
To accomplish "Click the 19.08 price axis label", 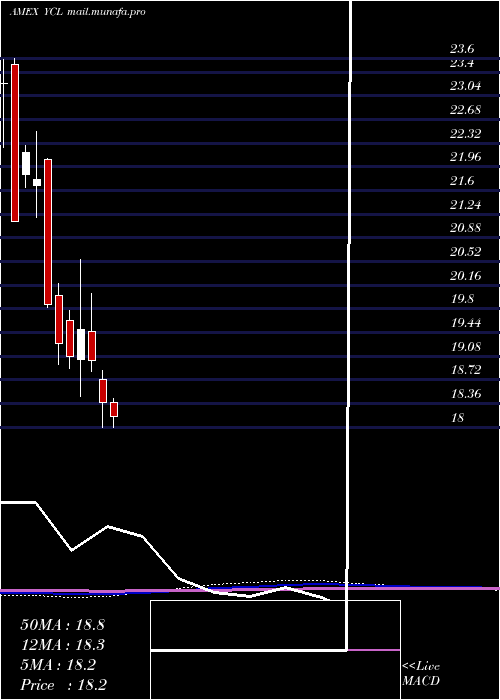I will tap(466, 346).
